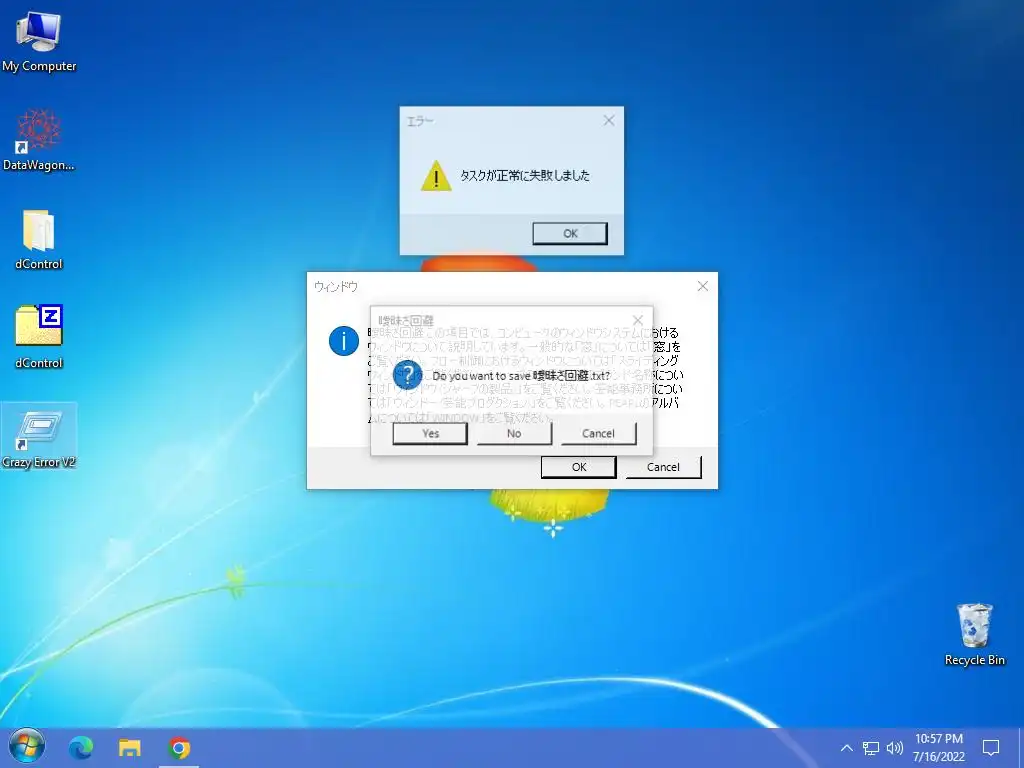Click Yes in the save prompt

(430, 434)
